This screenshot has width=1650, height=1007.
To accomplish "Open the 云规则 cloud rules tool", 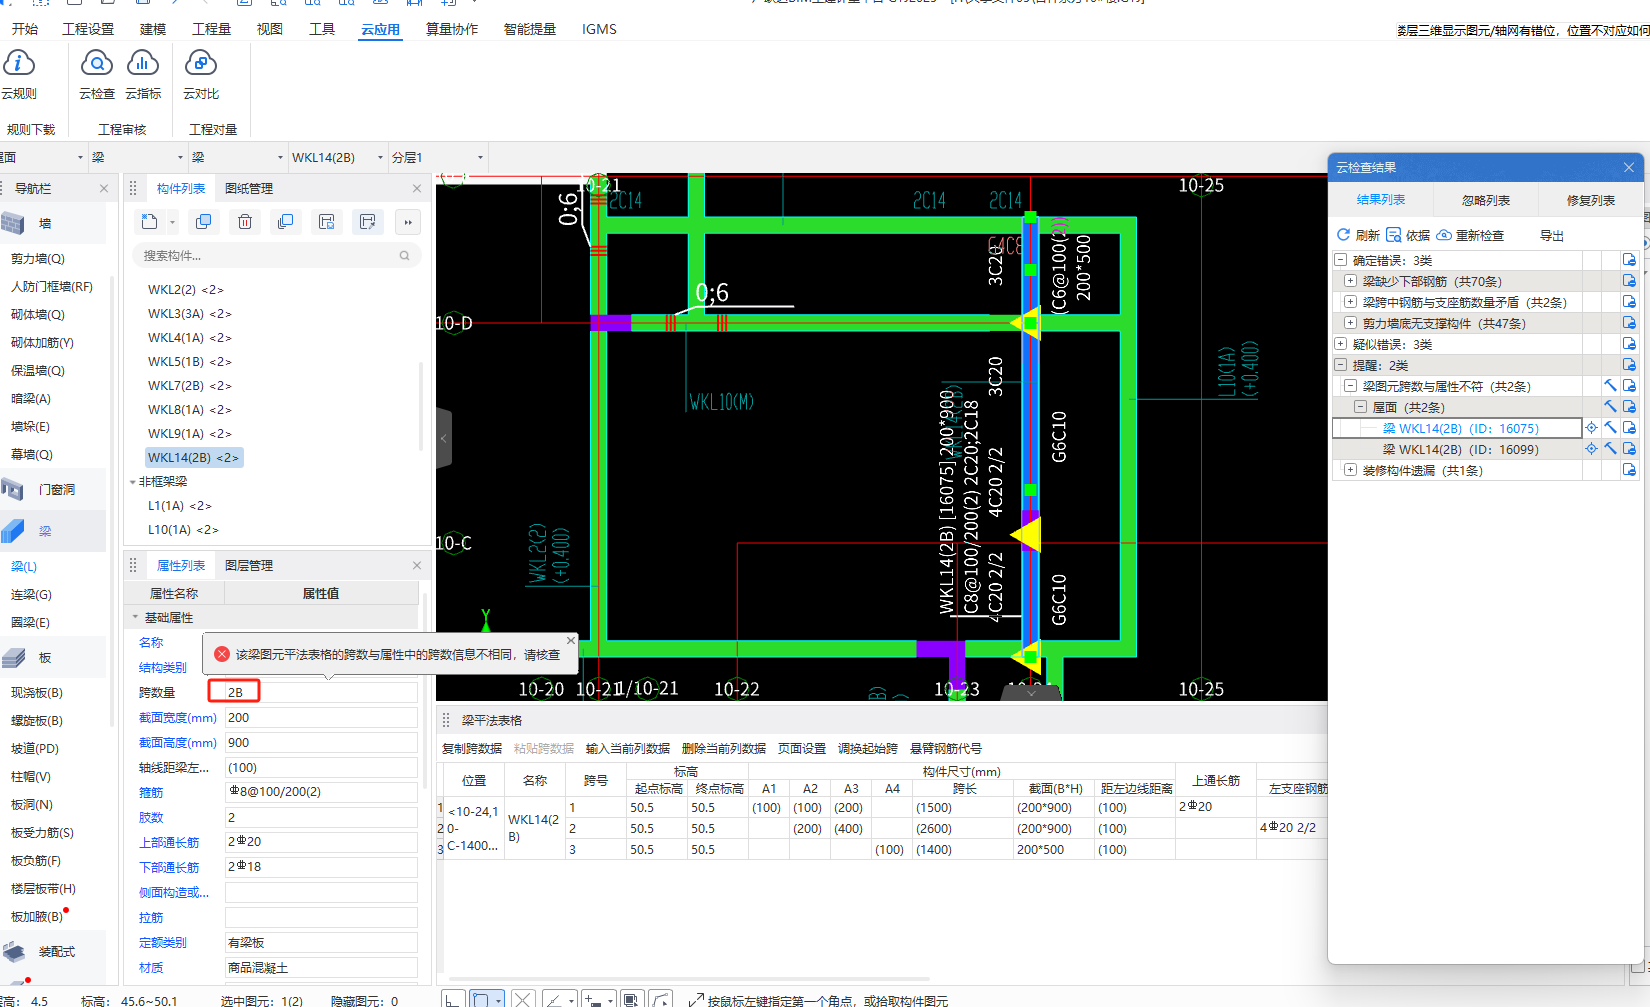I will tap(19, 75).
